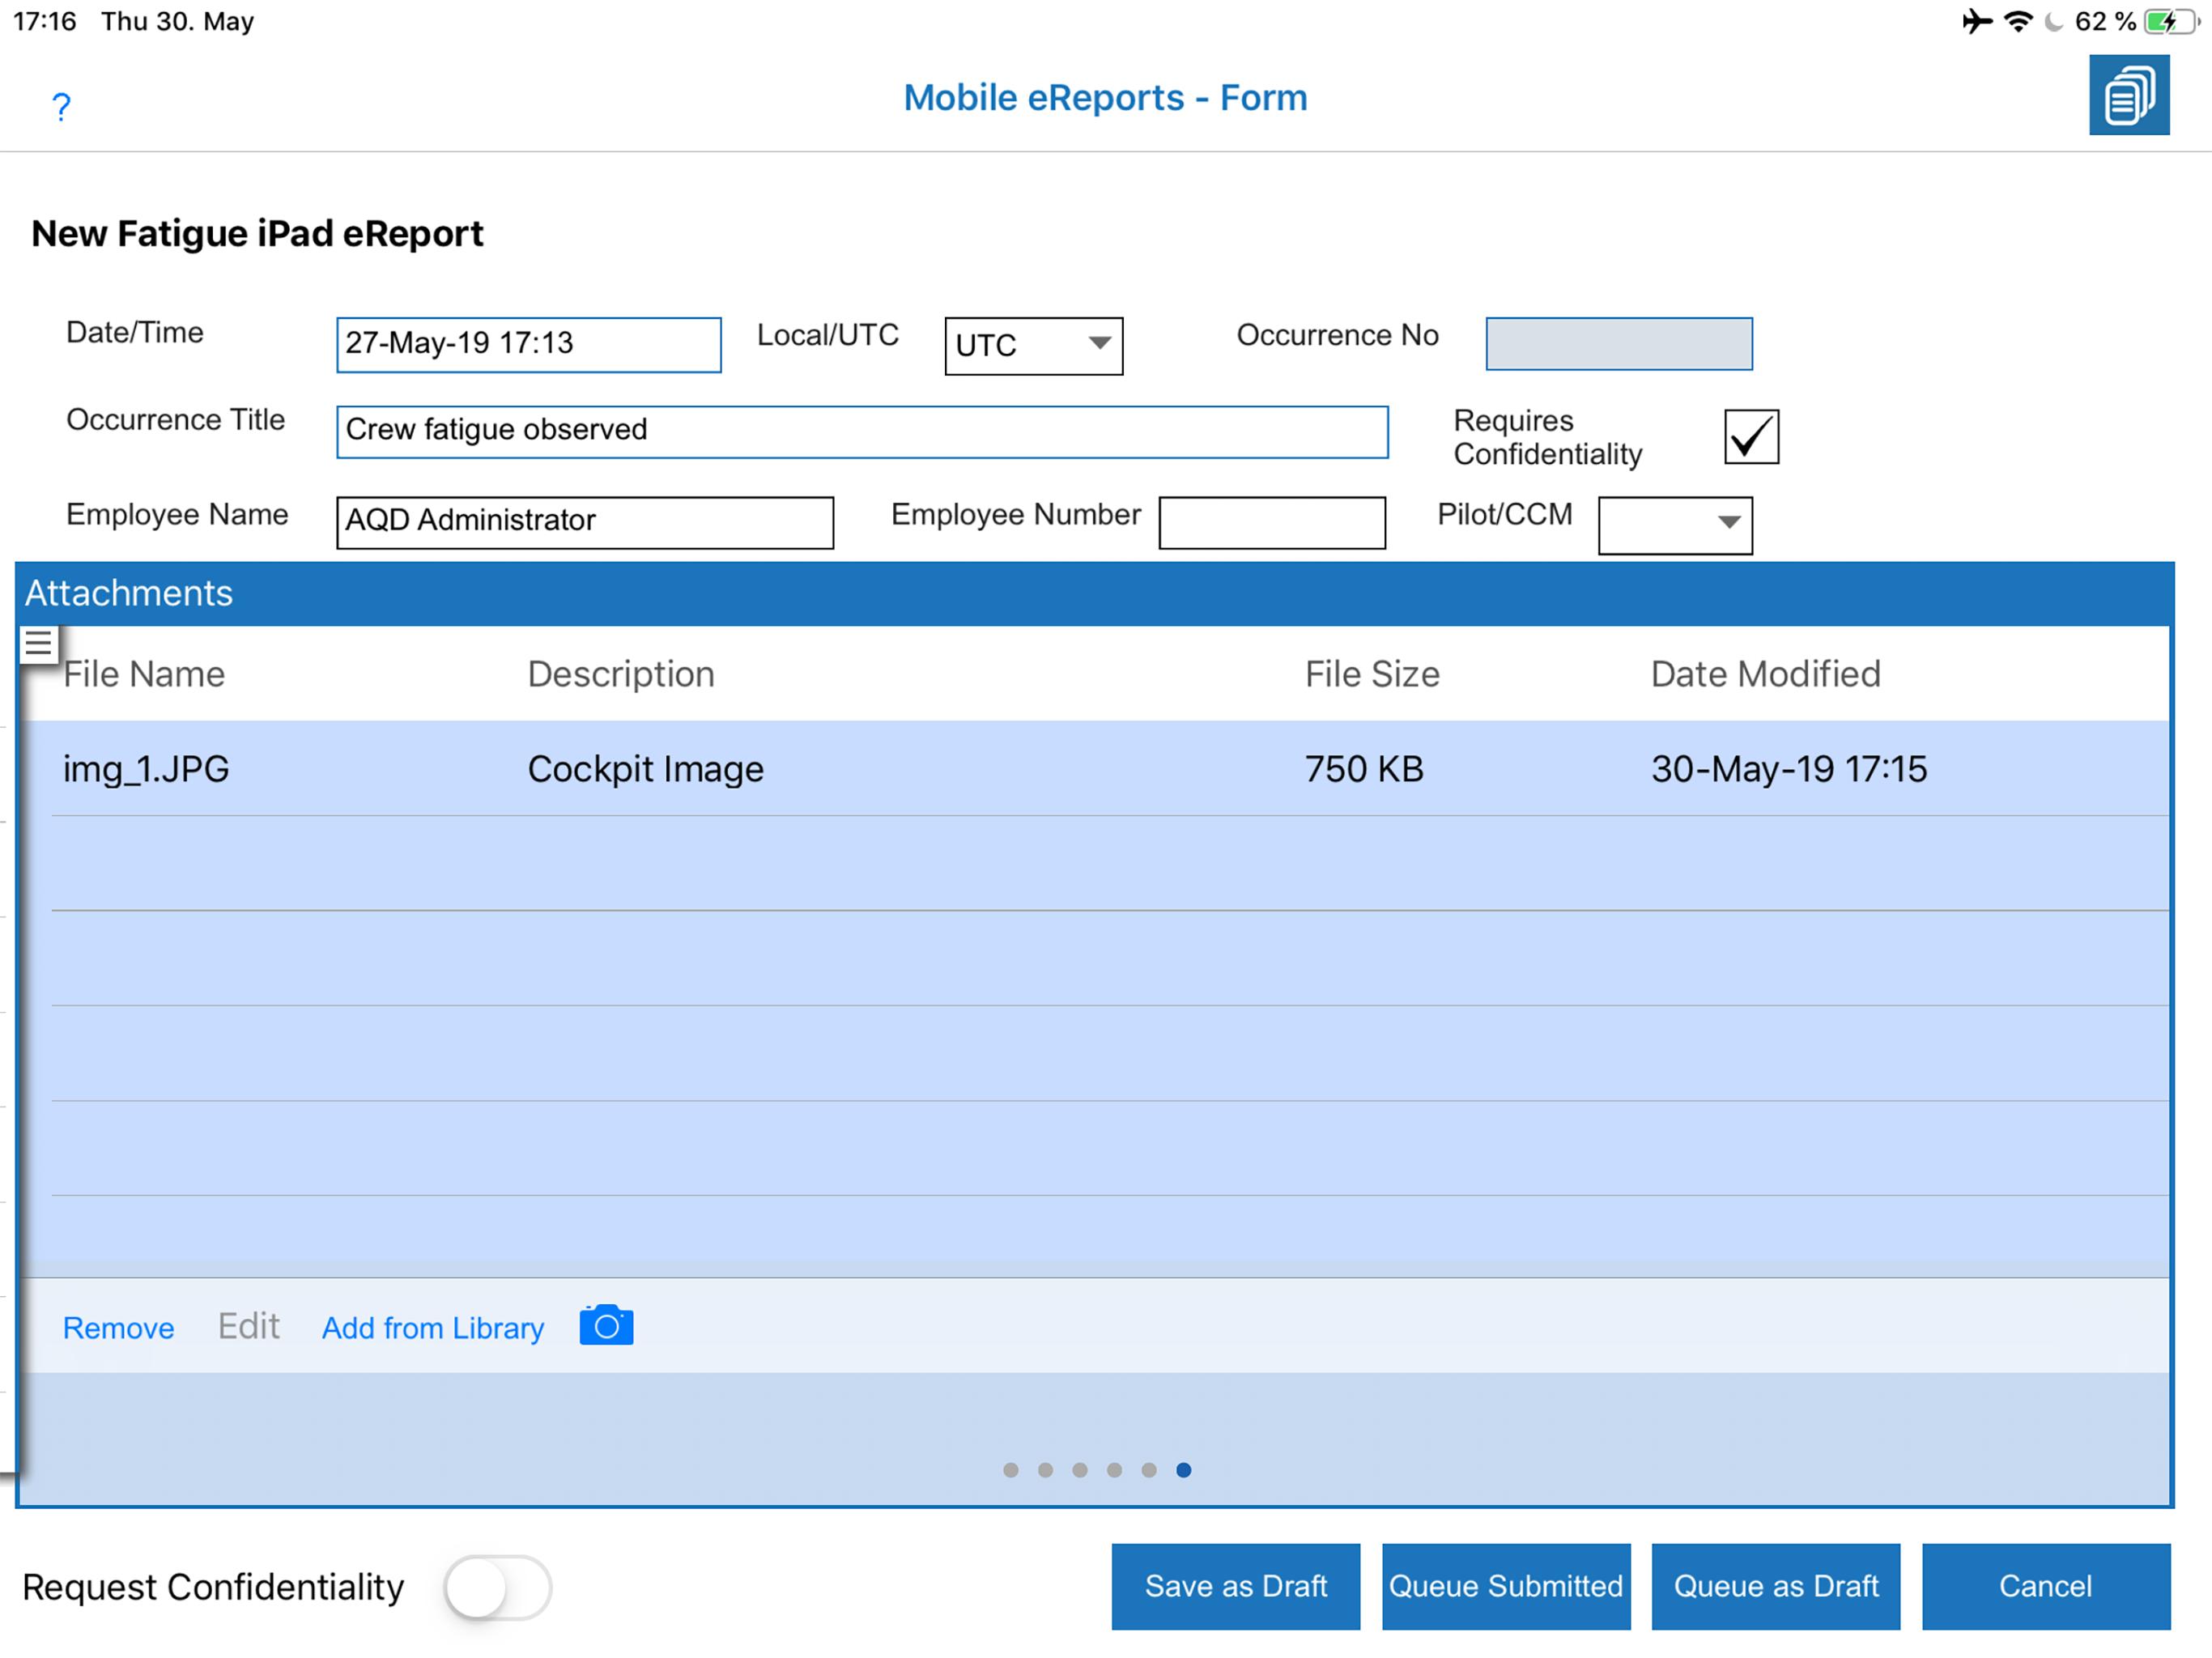Click the Occurrence Title field

[862, 432]
